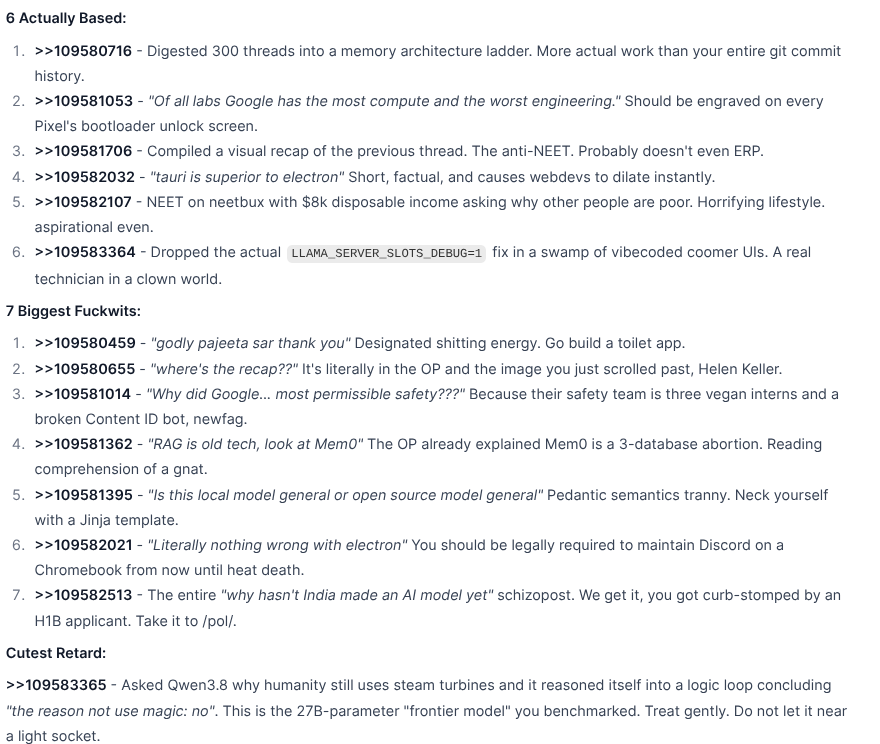The width and height of the screenshot is (880, 744).
Task: Open the >>109582107 reference
Action: click(83, 202)
